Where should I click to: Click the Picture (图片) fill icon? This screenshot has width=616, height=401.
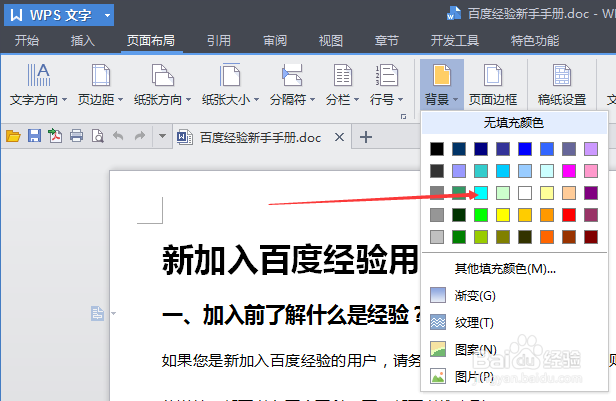[x=438, y=376]
